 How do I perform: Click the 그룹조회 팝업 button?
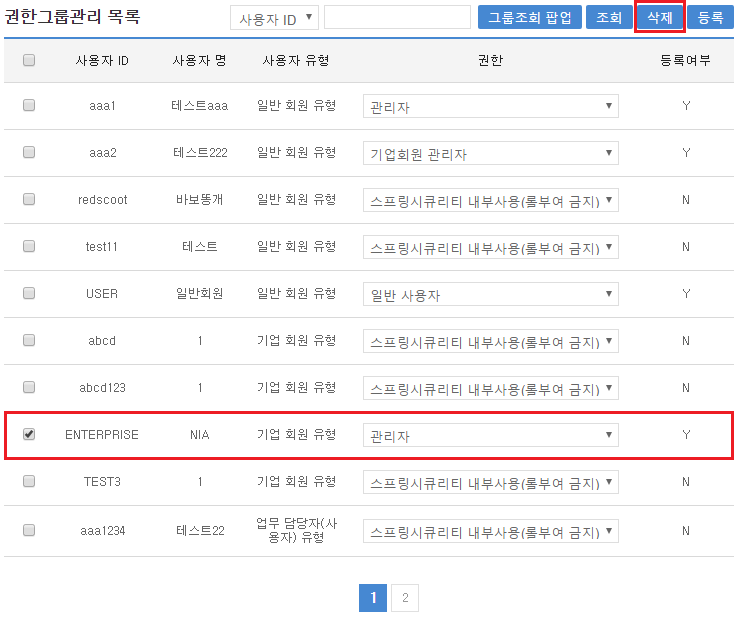[x=530, y=17]
